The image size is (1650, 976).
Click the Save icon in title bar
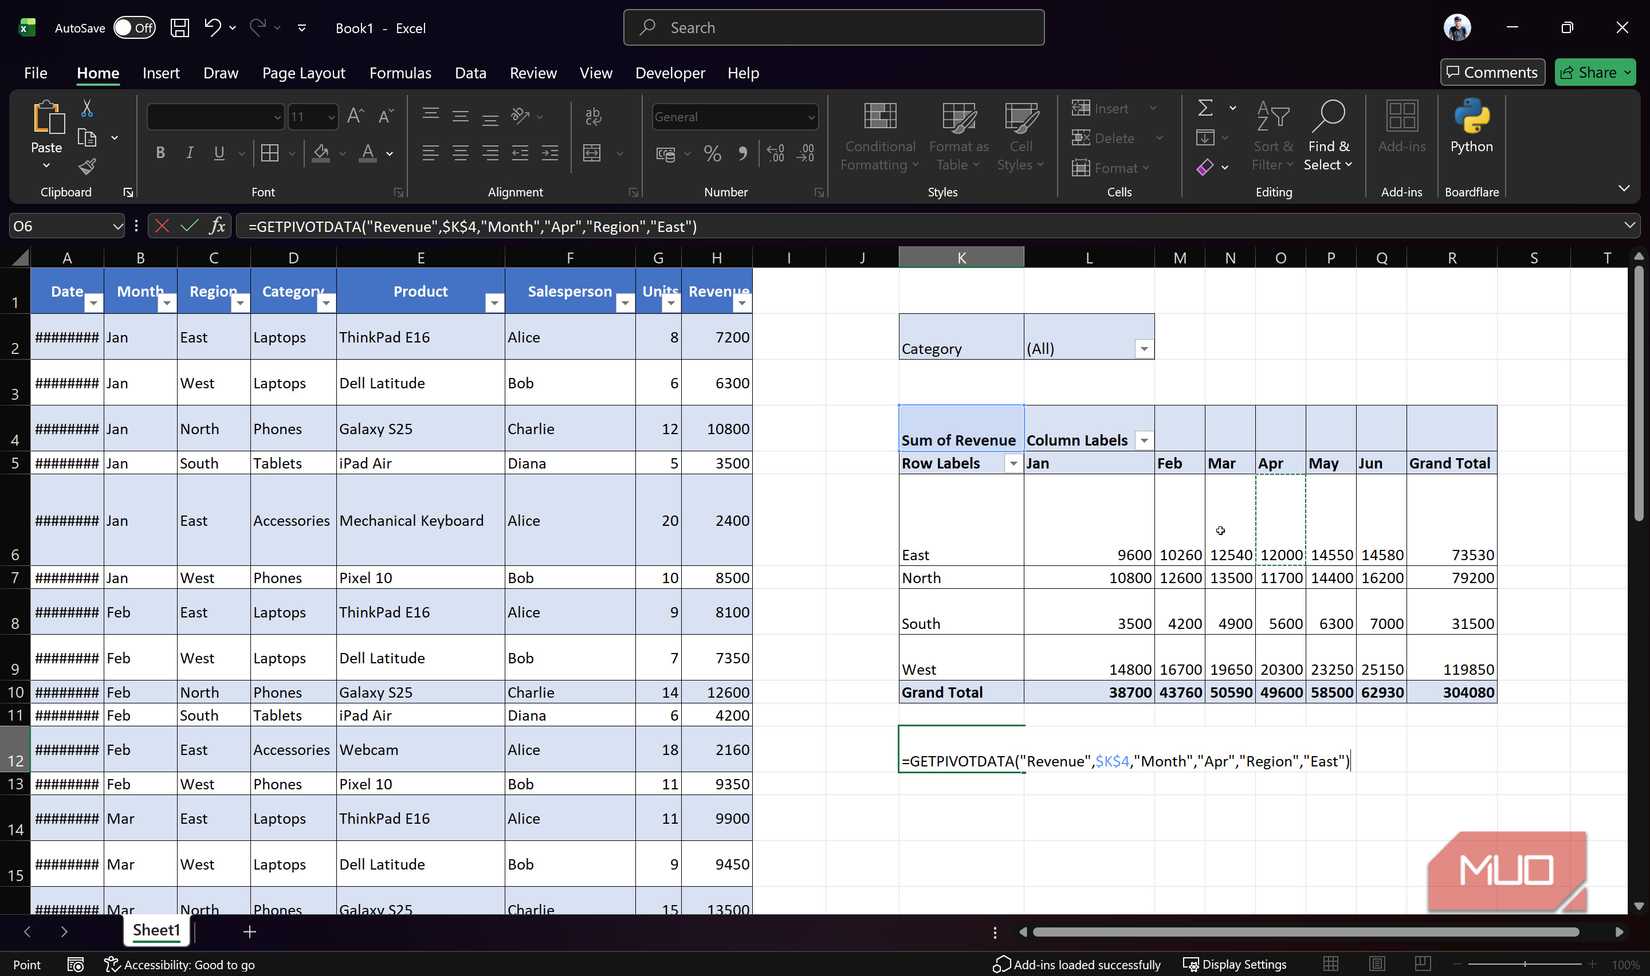180,28
